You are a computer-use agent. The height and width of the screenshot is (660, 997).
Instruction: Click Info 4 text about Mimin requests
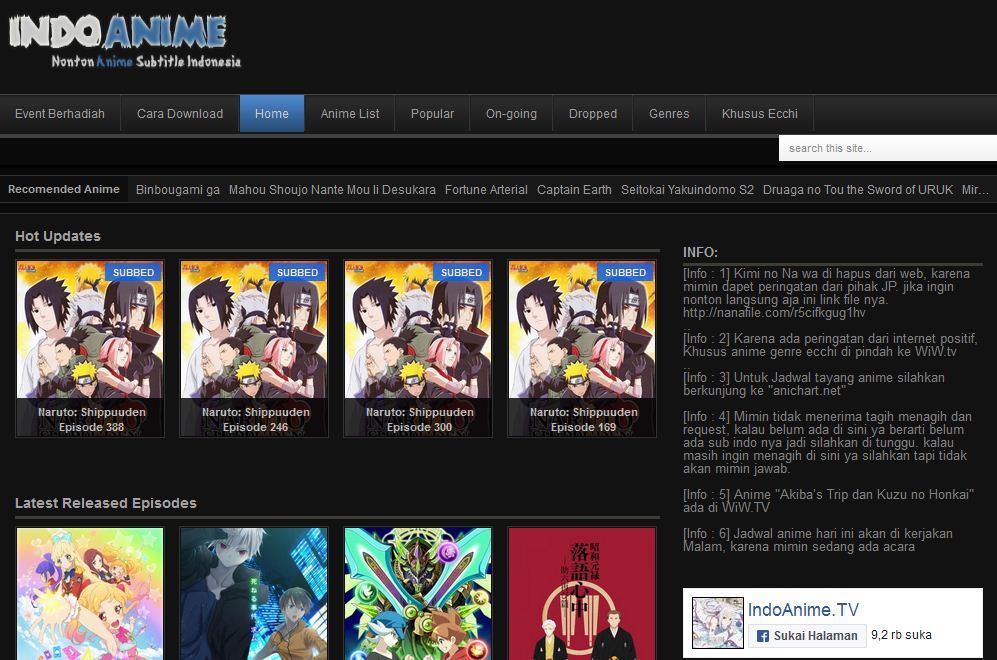point(827,443)
